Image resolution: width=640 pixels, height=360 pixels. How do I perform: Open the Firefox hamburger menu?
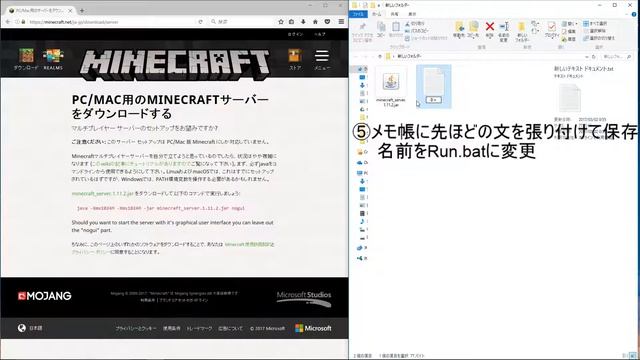(341, 22)
